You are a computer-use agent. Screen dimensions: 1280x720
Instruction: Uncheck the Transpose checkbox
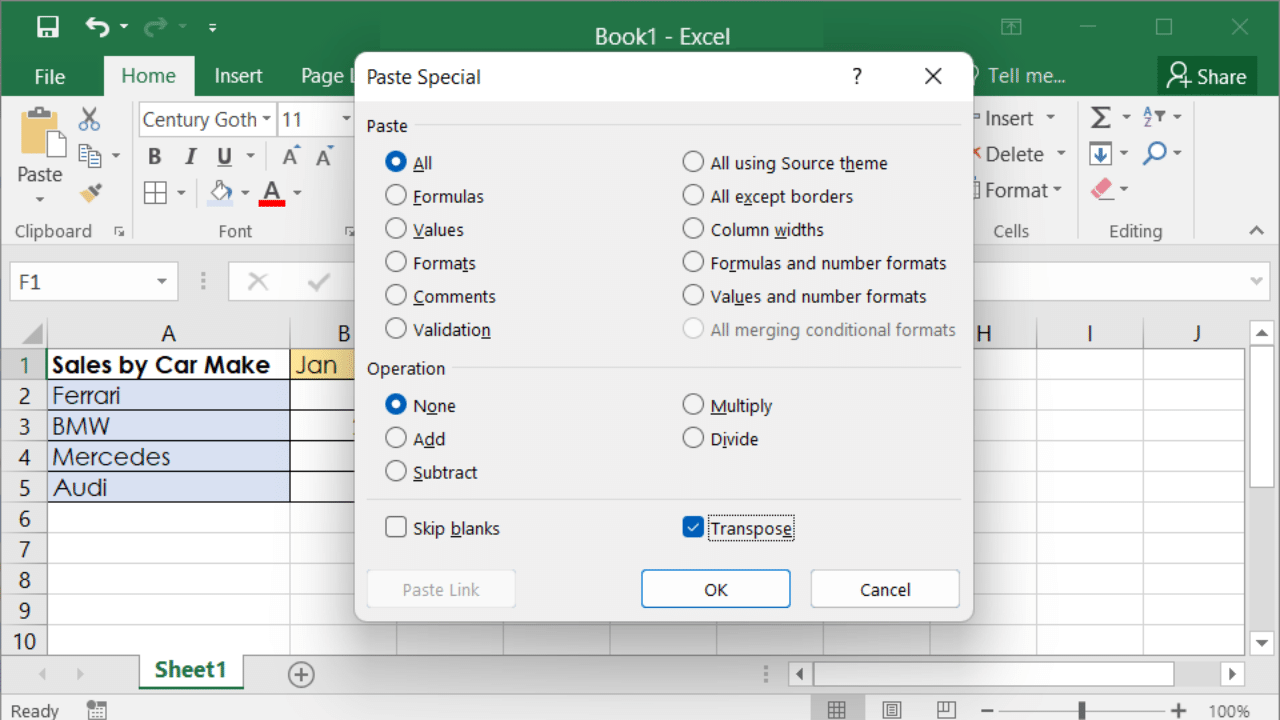[x=693, y=527]
